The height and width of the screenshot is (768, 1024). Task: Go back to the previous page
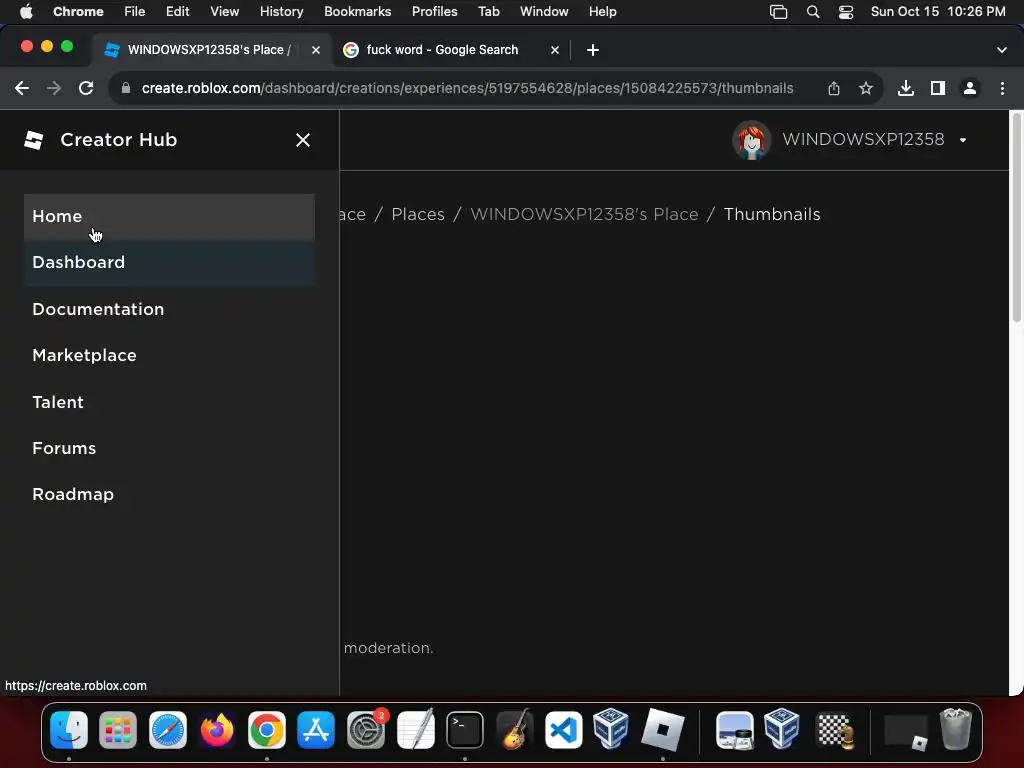pos(22,88)
